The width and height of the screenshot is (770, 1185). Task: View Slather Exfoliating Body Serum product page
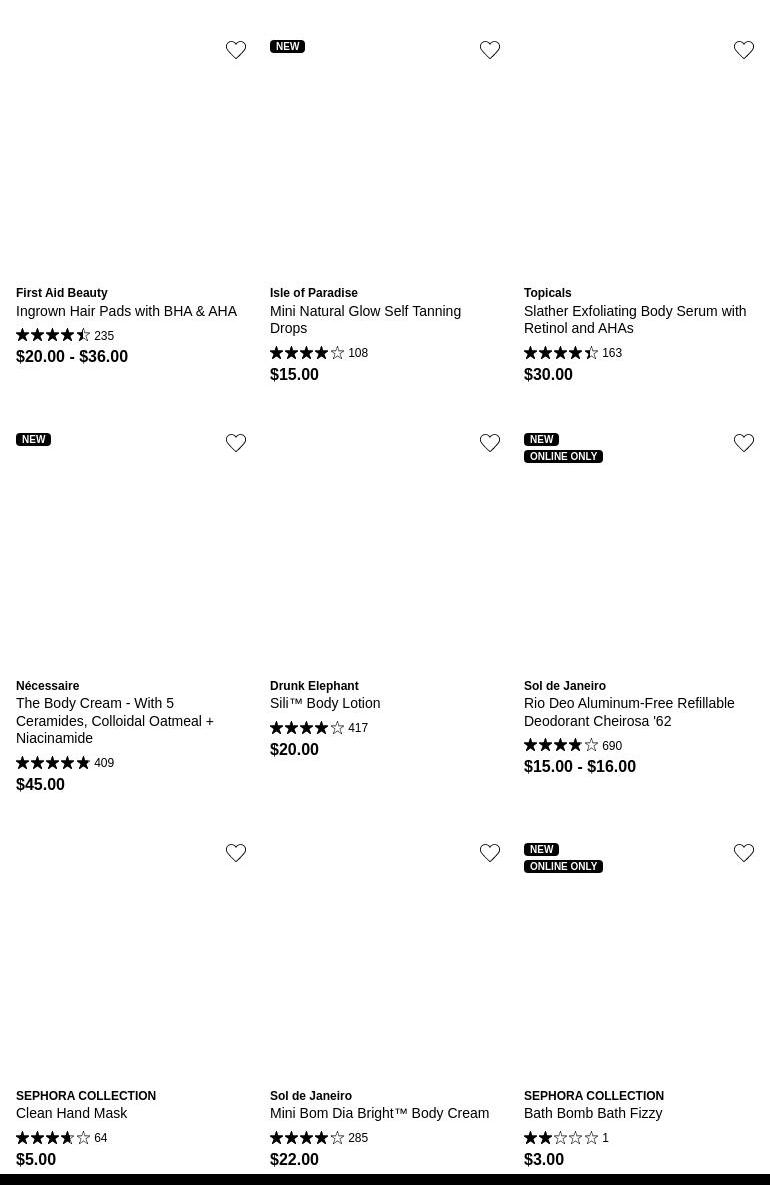click(x=634, y=319)
